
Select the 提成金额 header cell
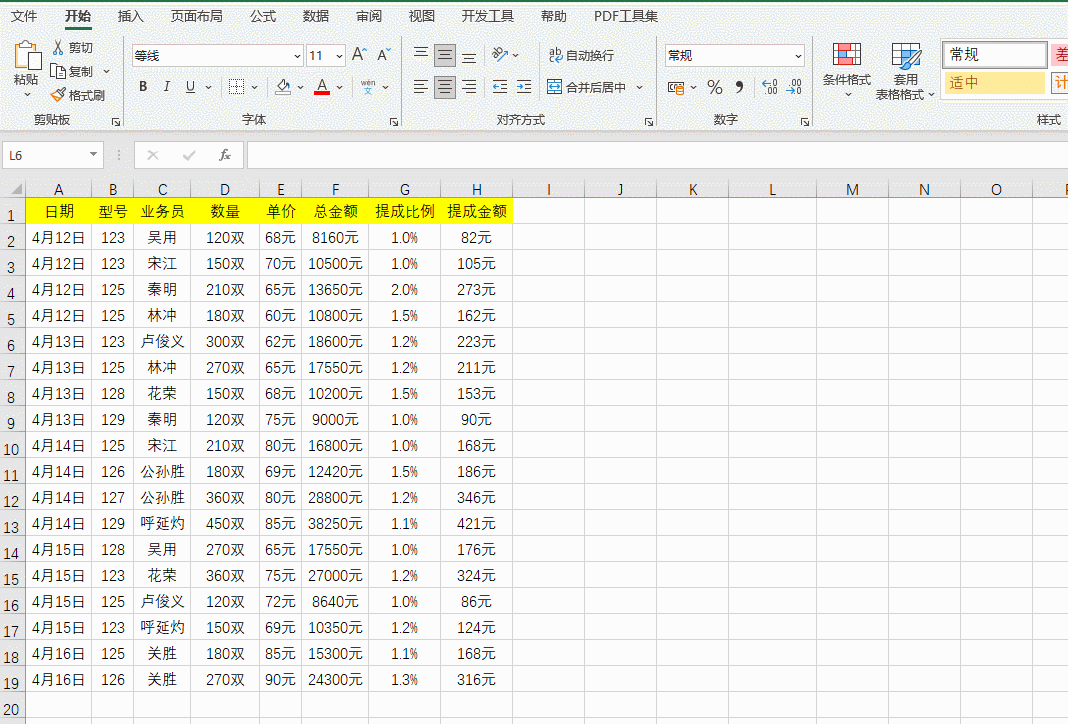[x=477, y=211]
